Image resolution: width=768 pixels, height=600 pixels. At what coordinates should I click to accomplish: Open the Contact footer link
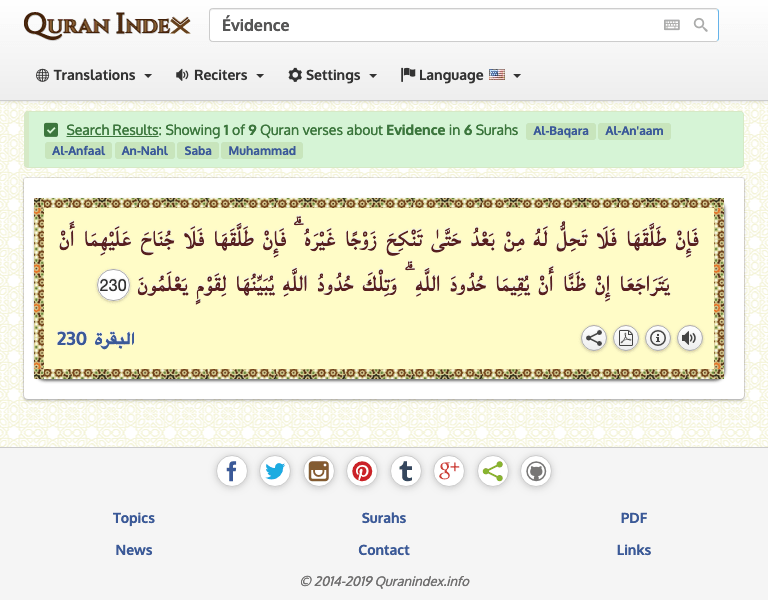click(x=384, y=550)
